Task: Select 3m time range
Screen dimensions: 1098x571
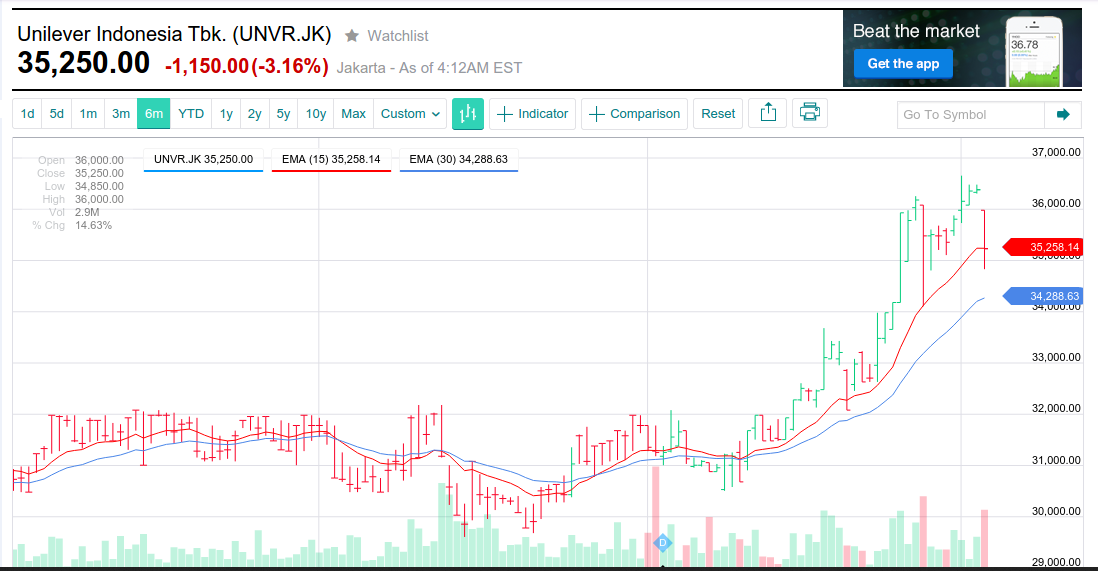Action: [x=121, y=113]
